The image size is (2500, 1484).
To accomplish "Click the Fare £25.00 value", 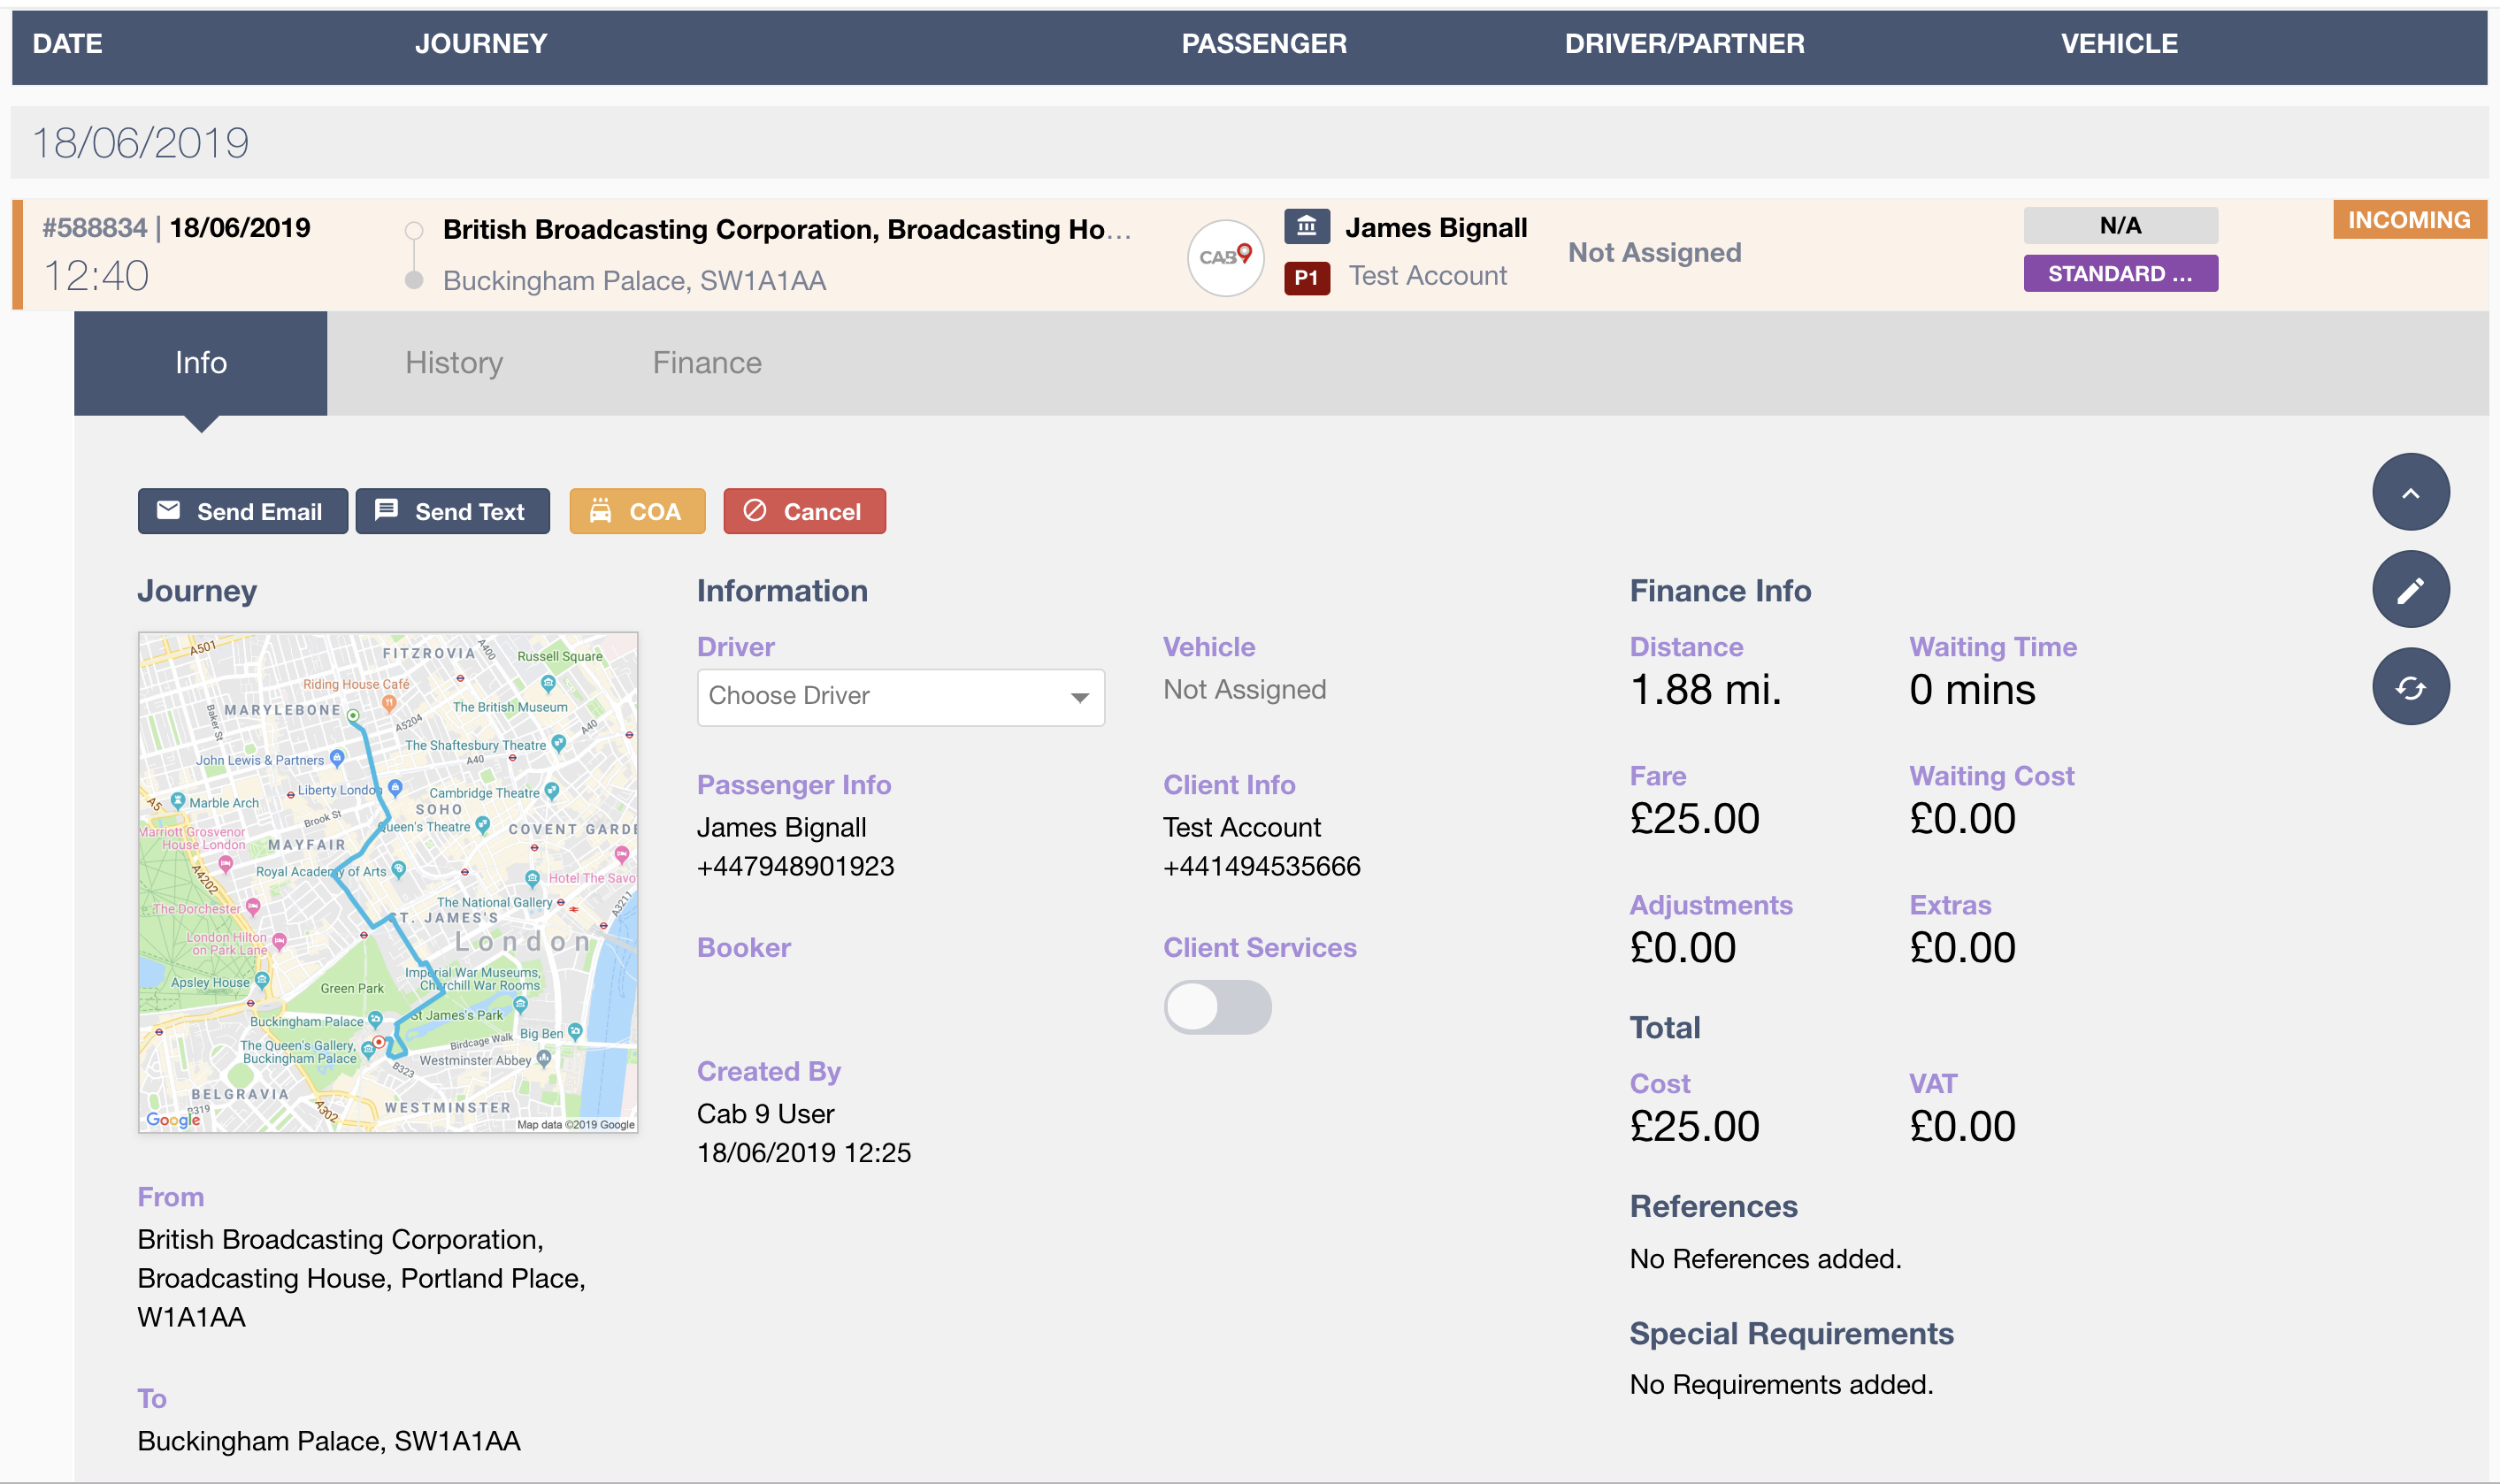I will pyautogui.click(x=1694, y=818).
